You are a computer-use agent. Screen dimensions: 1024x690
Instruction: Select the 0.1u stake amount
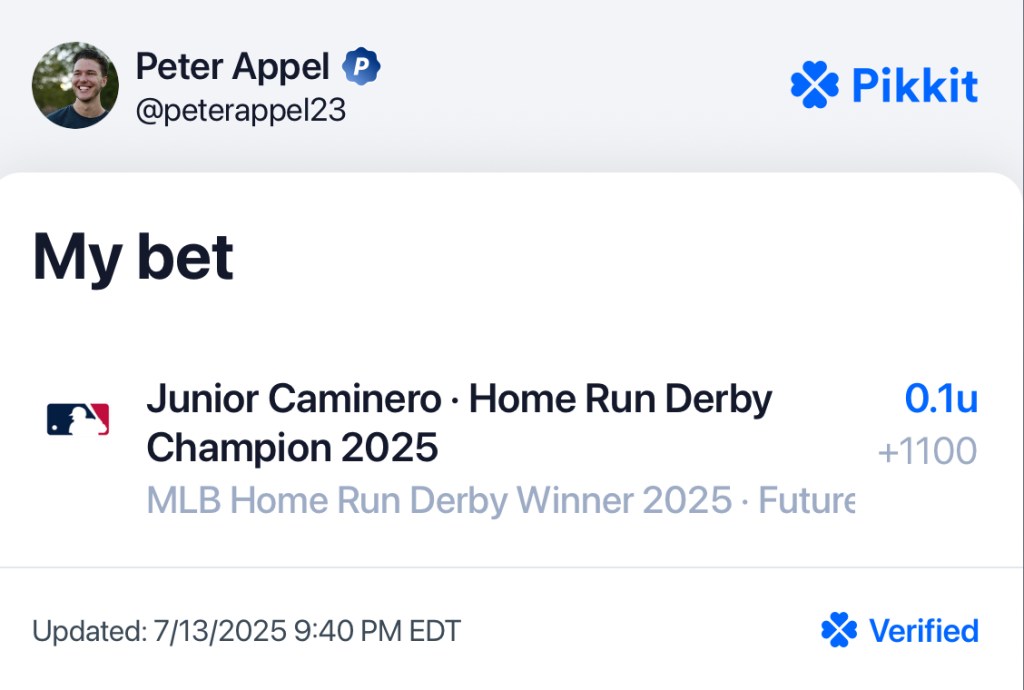pyautogui.click(x=941, y=398)
